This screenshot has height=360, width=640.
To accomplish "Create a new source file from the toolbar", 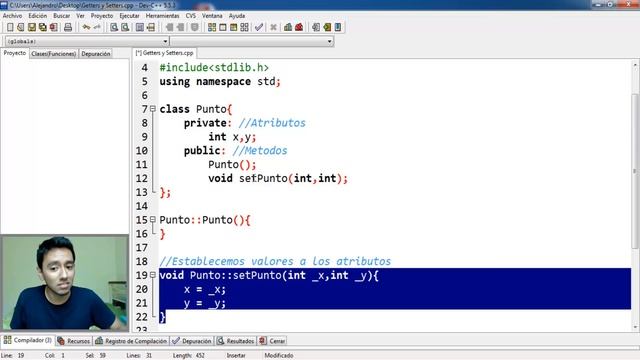I will [x=10, y=27].
